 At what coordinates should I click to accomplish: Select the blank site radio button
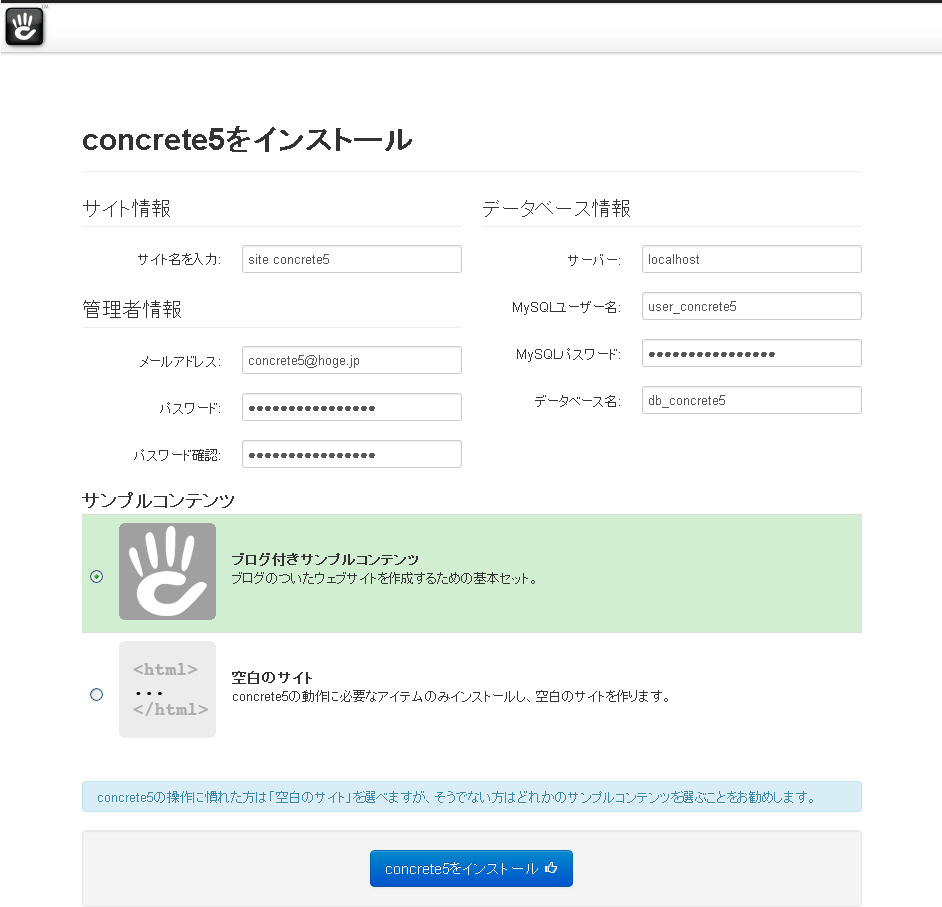pyautogui.click(x=96, y=694)
